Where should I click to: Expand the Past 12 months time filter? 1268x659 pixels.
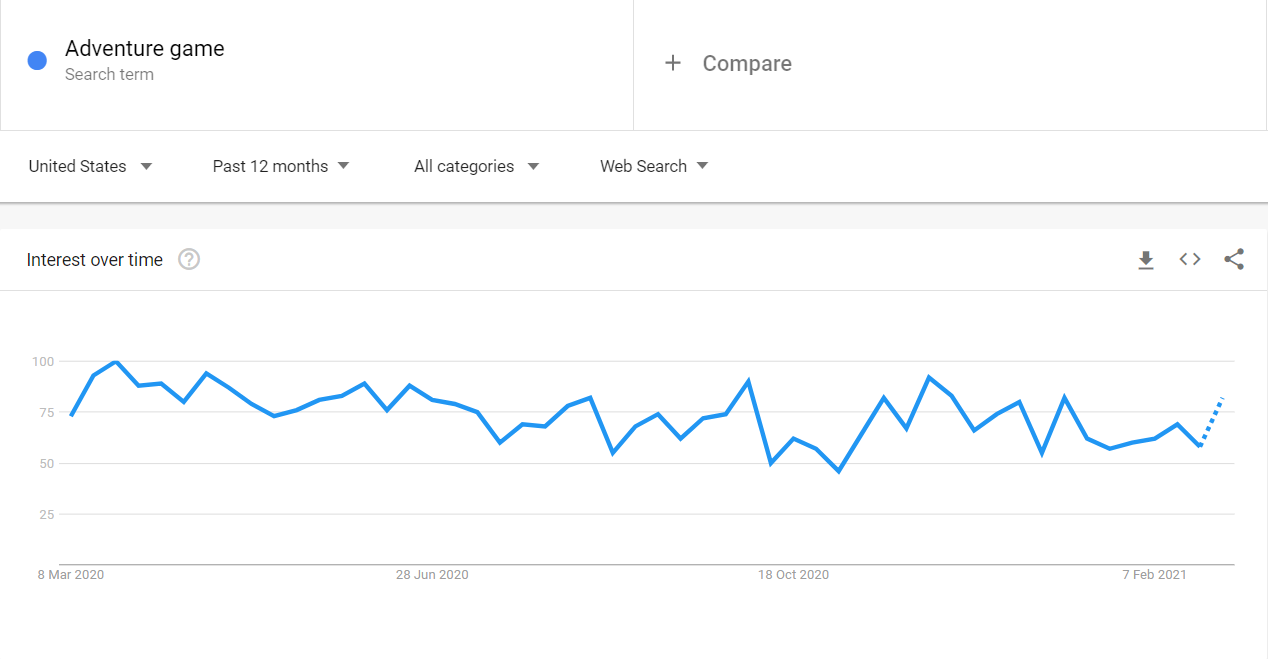coord(281,166)
